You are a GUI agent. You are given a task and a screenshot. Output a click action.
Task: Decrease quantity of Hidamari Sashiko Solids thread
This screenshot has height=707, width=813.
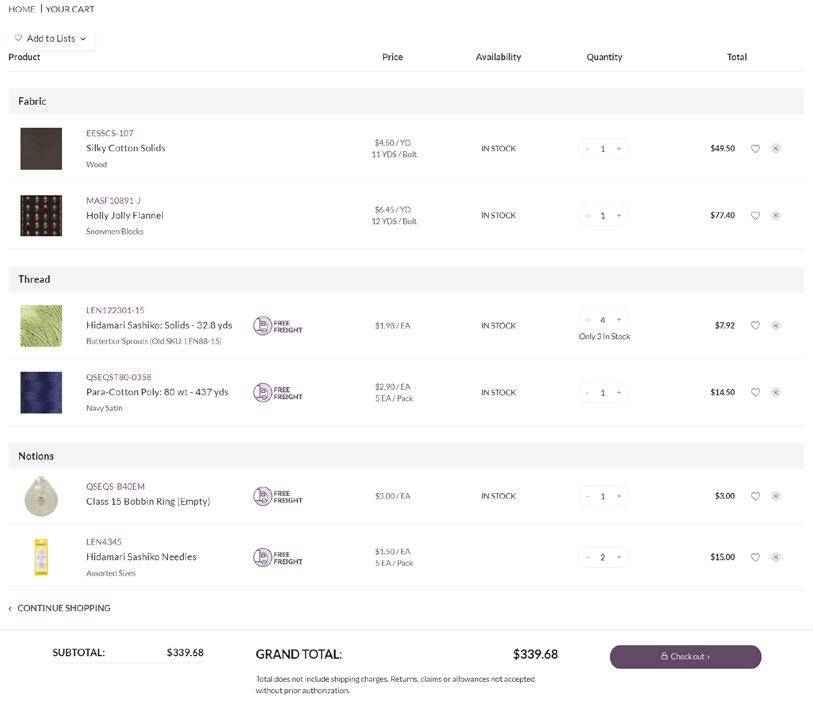[x=587, y=320]
